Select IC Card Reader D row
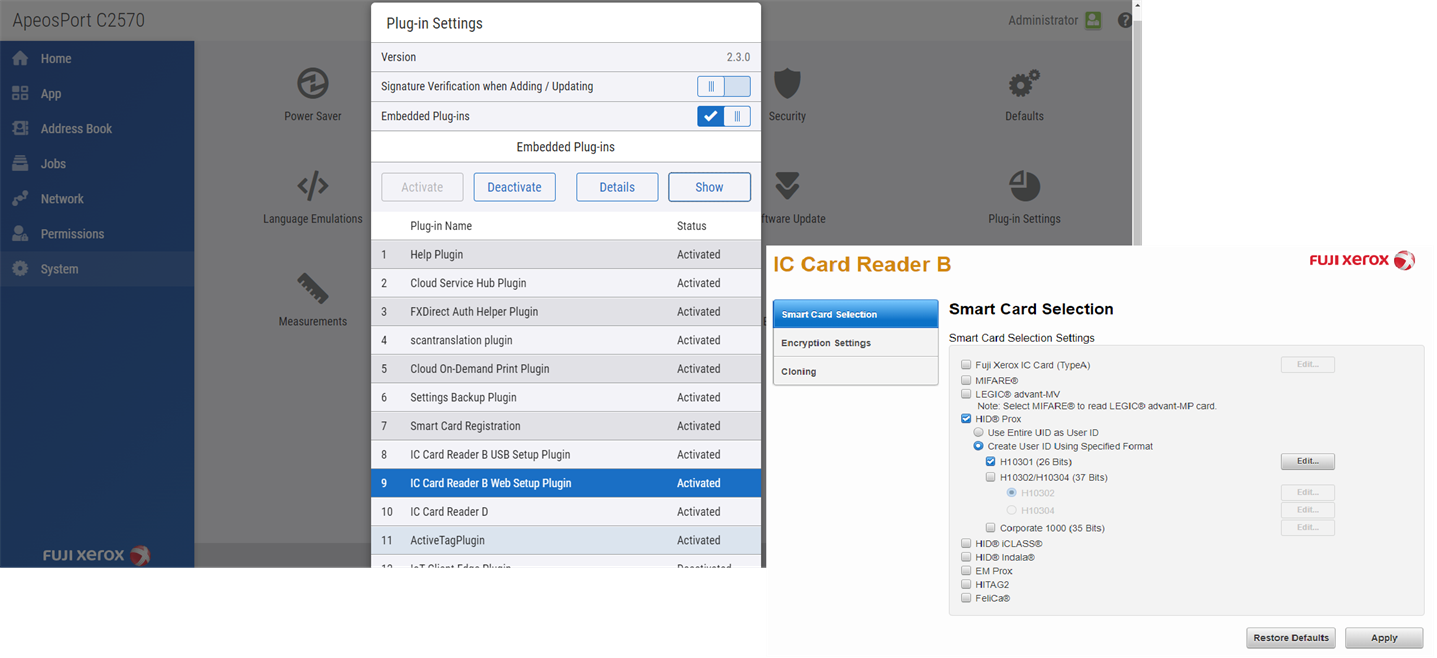 click(x=566, y=511)
